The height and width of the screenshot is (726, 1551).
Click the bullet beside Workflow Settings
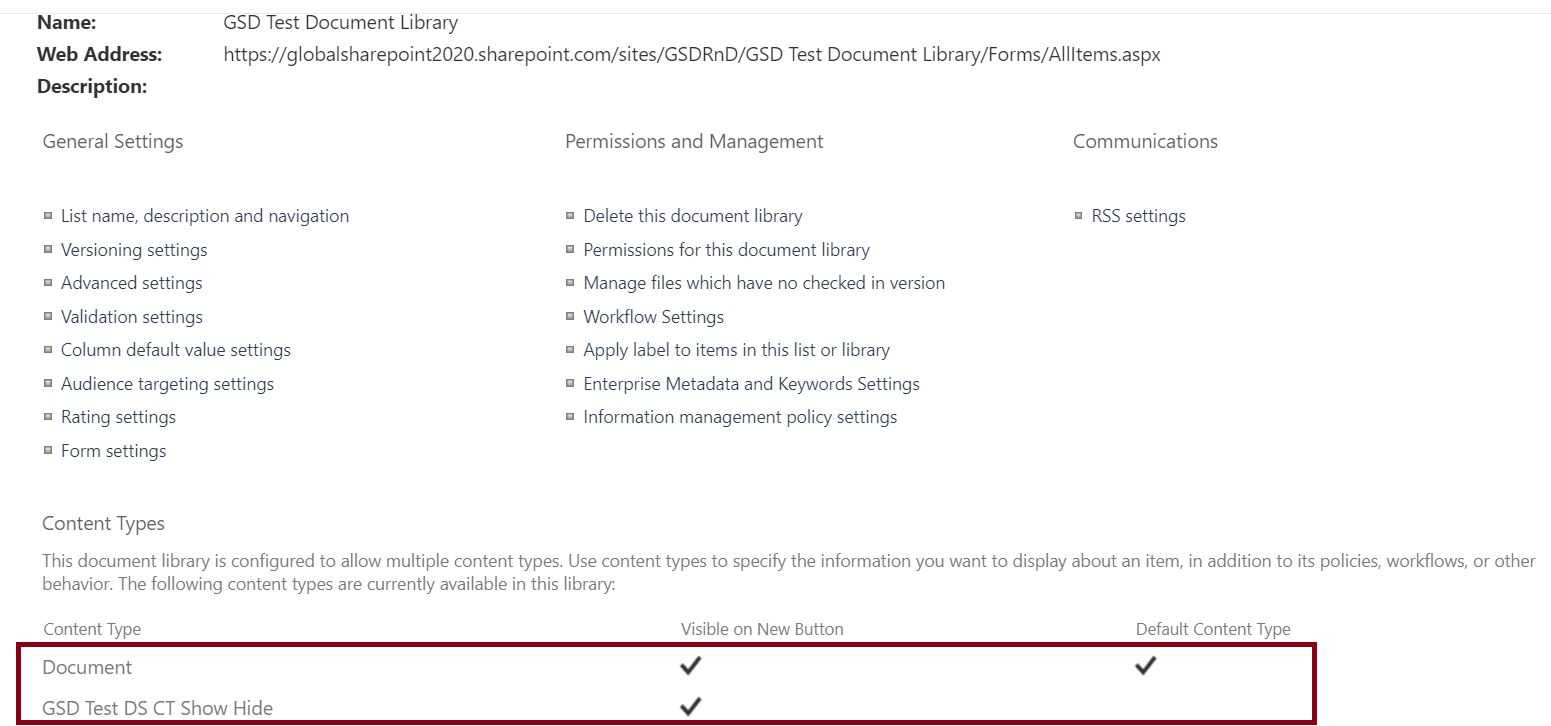click(x=570, y=316)
